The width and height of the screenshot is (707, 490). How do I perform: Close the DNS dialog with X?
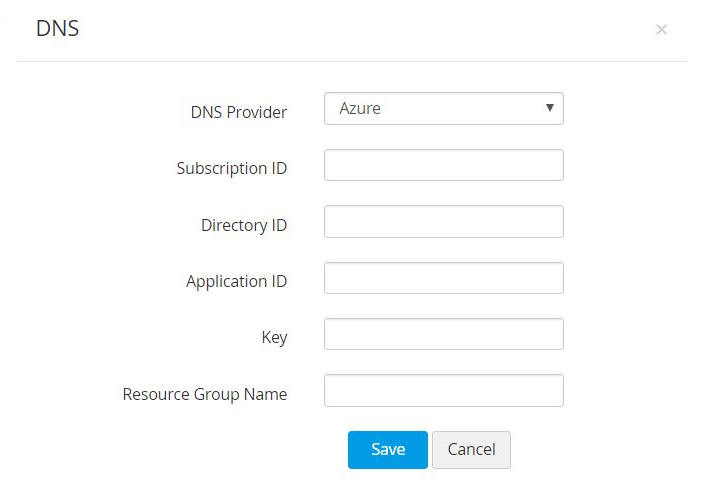pos(661,30)
